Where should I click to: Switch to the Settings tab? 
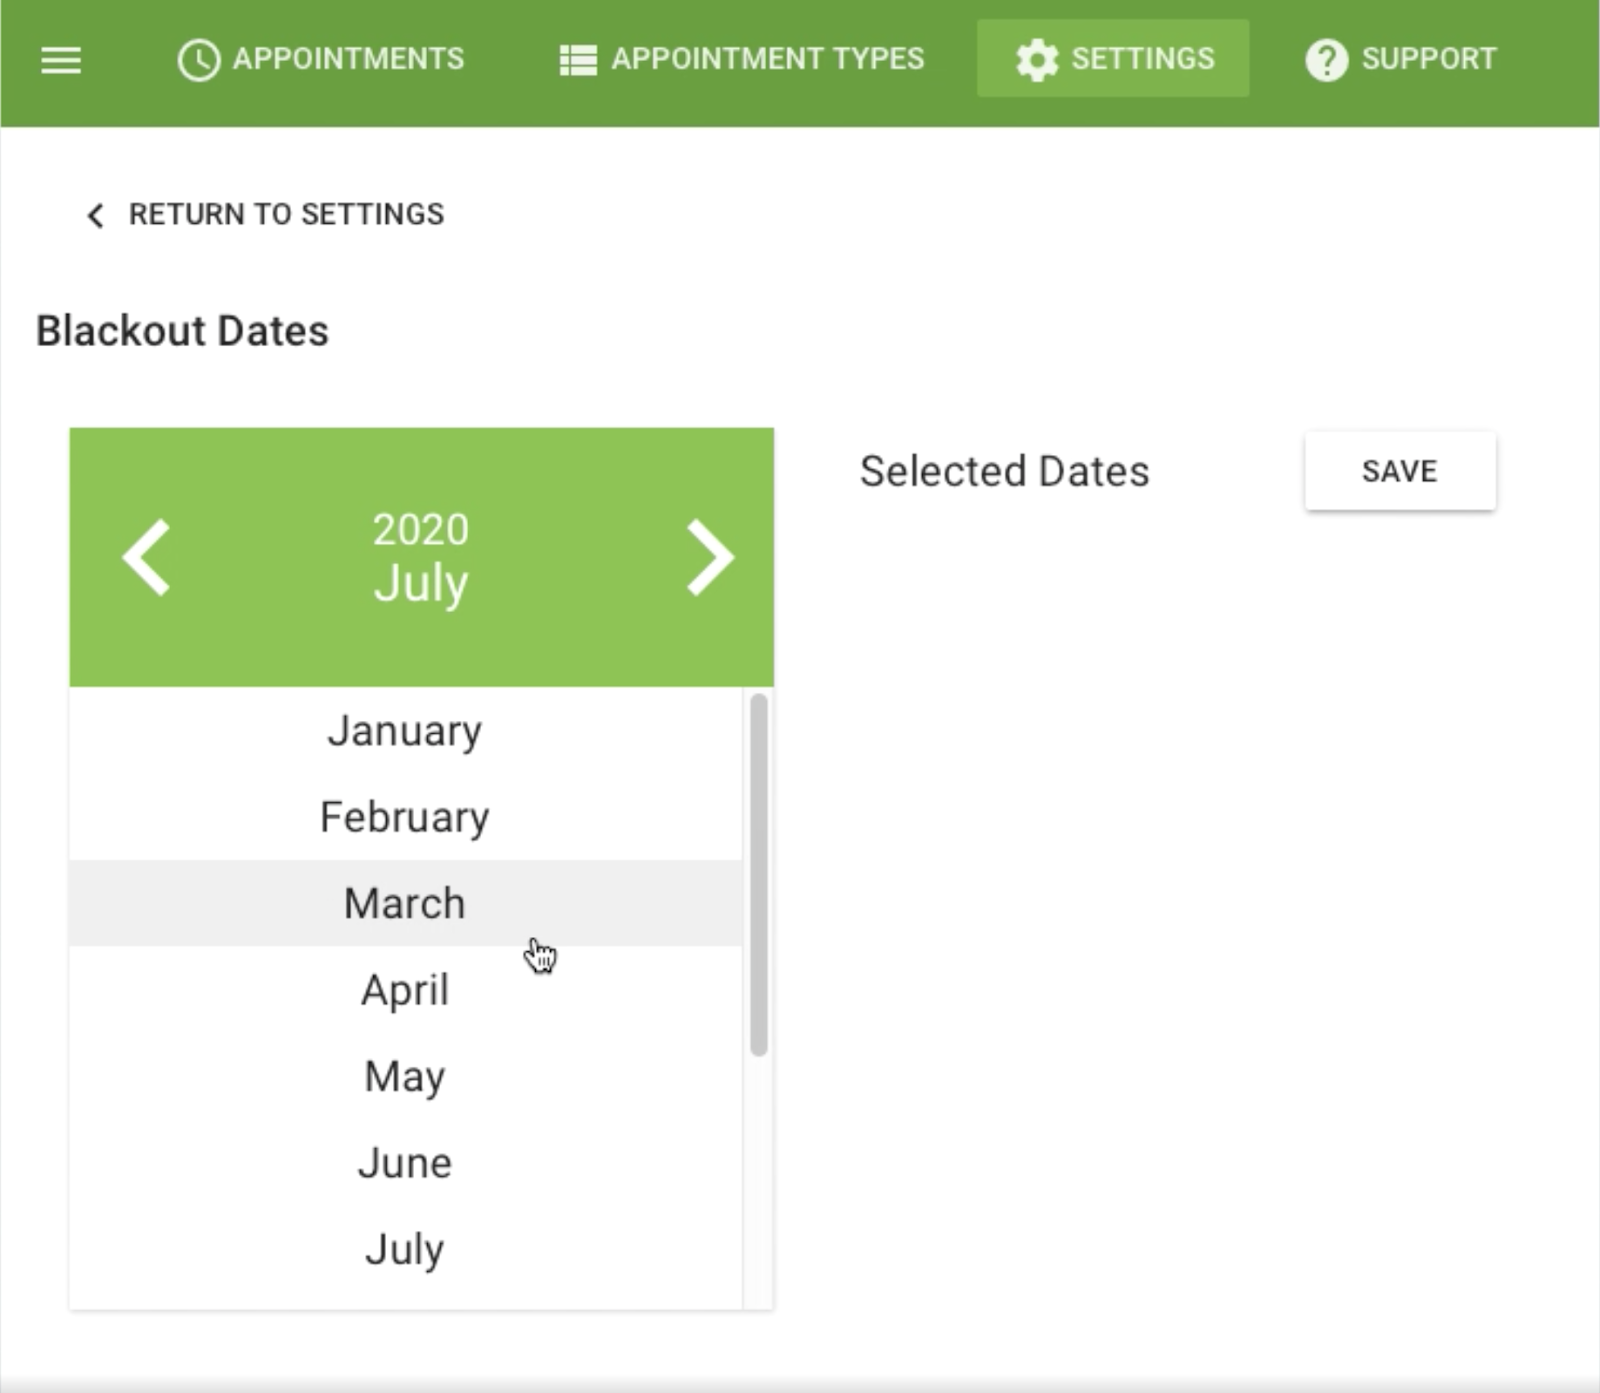click(1113, 59)
